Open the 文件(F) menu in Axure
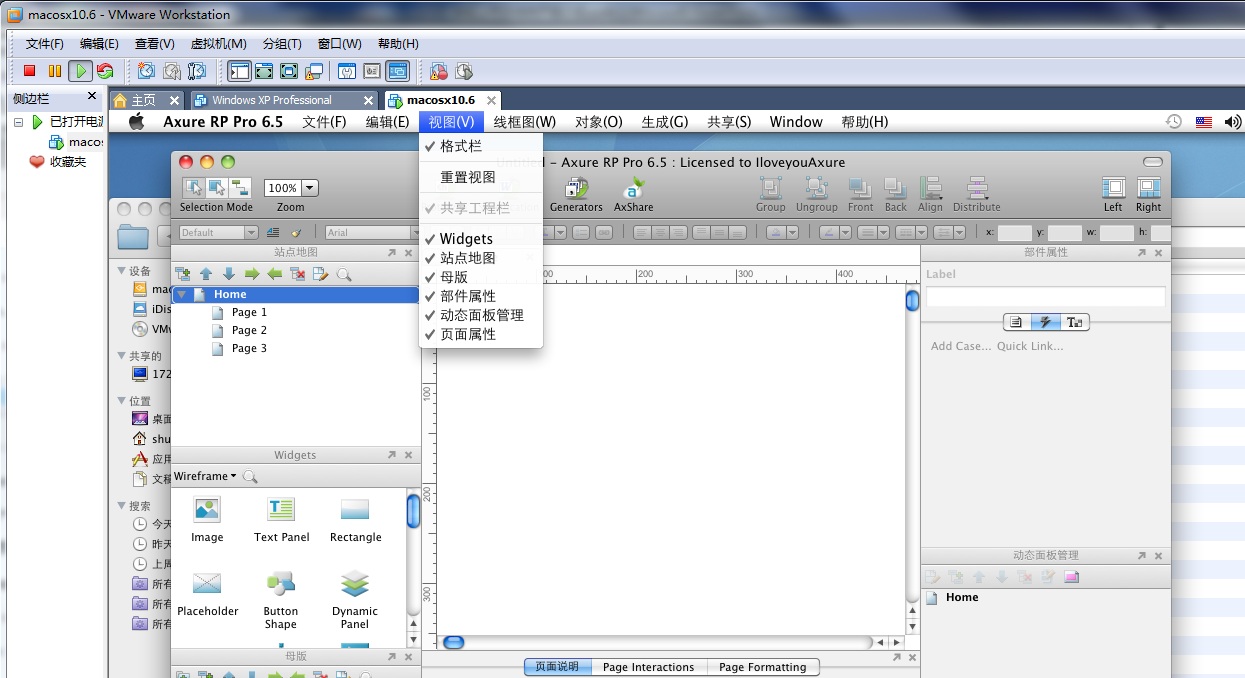This screenshot has width=1245, height=678. (324, 122)
